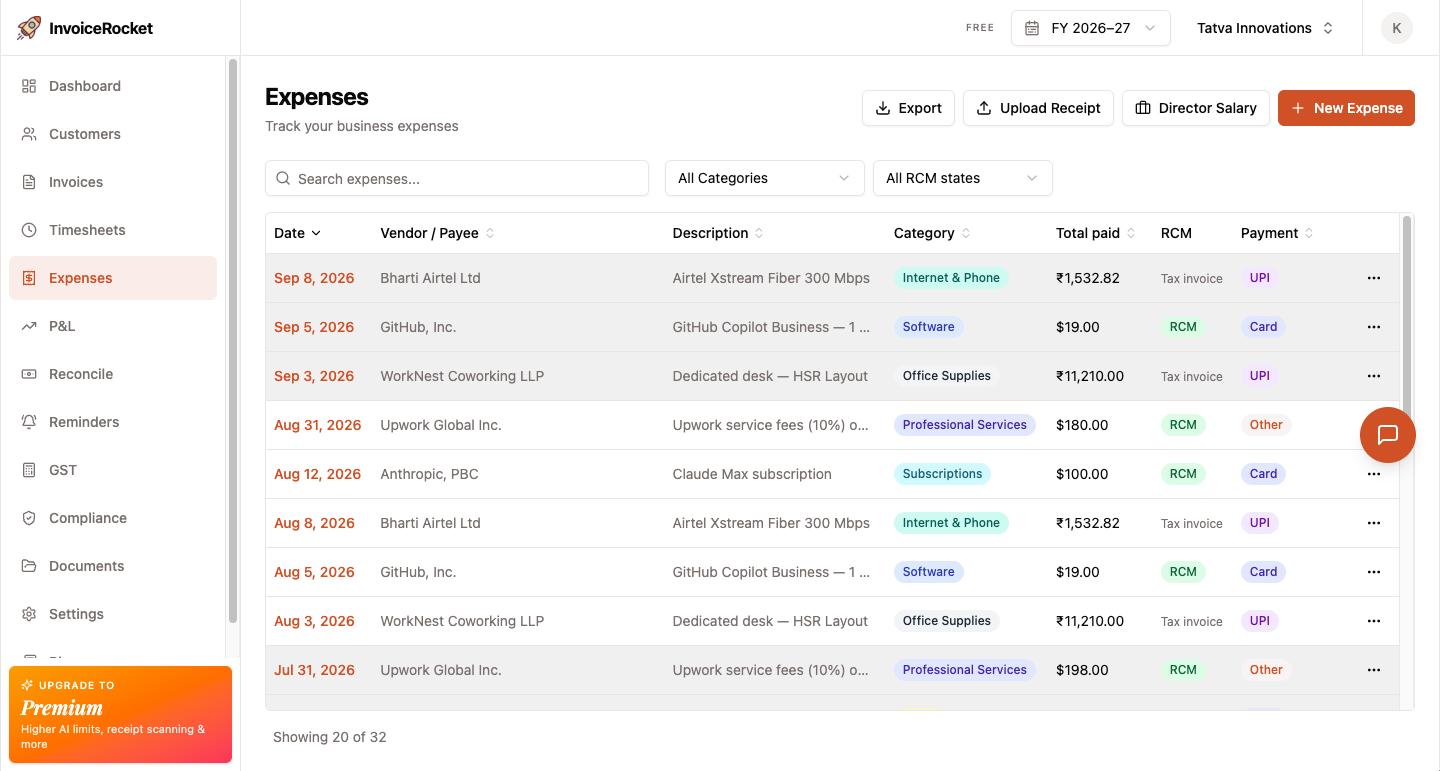Viewport: 1440px width, 771px height.
Task: Sort expenses by Date column
Action: (x=298, y=233)
